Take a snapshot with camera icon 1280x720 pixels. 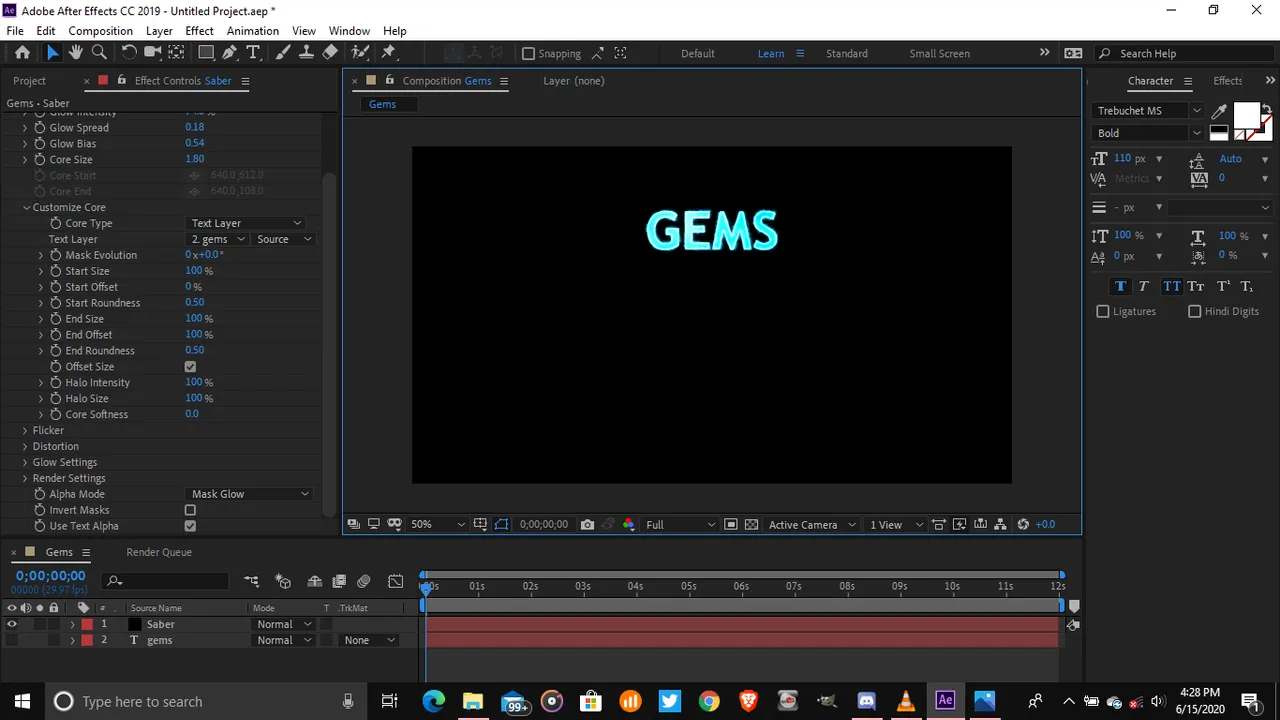point(587,524)
